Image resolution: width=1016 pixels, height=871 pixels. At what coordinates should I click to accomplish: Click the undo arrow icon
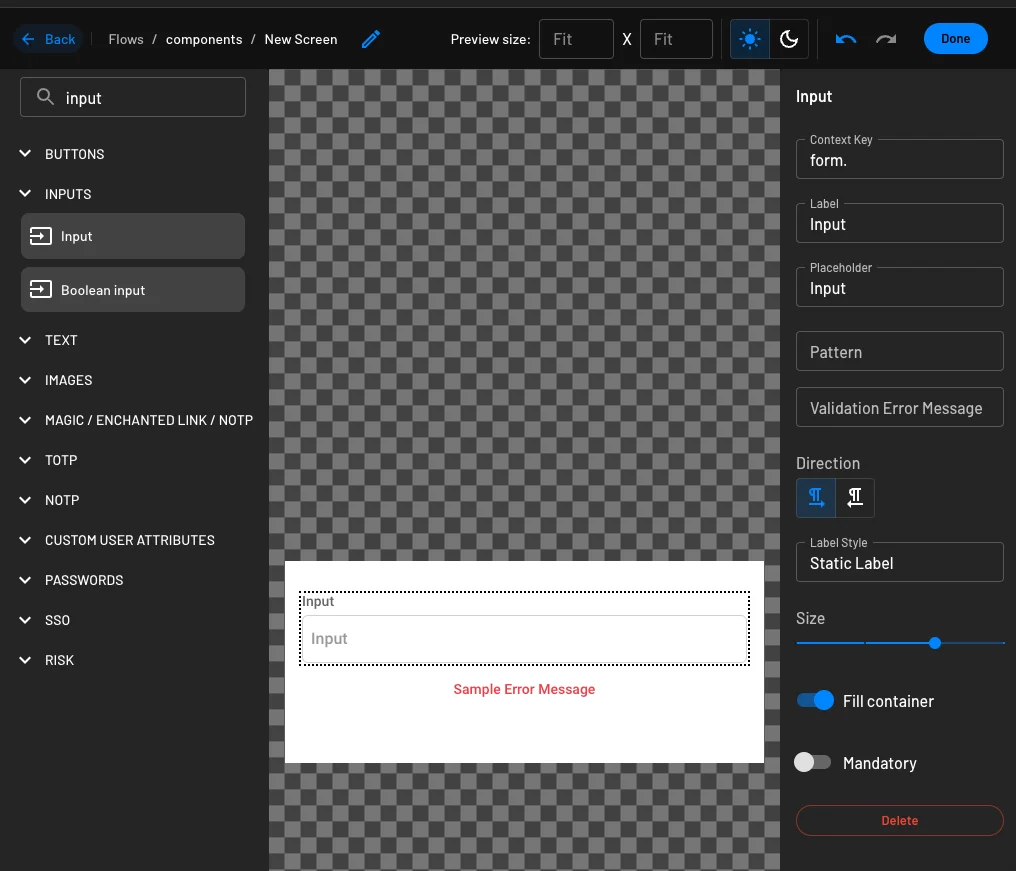[x=846, y=39]
